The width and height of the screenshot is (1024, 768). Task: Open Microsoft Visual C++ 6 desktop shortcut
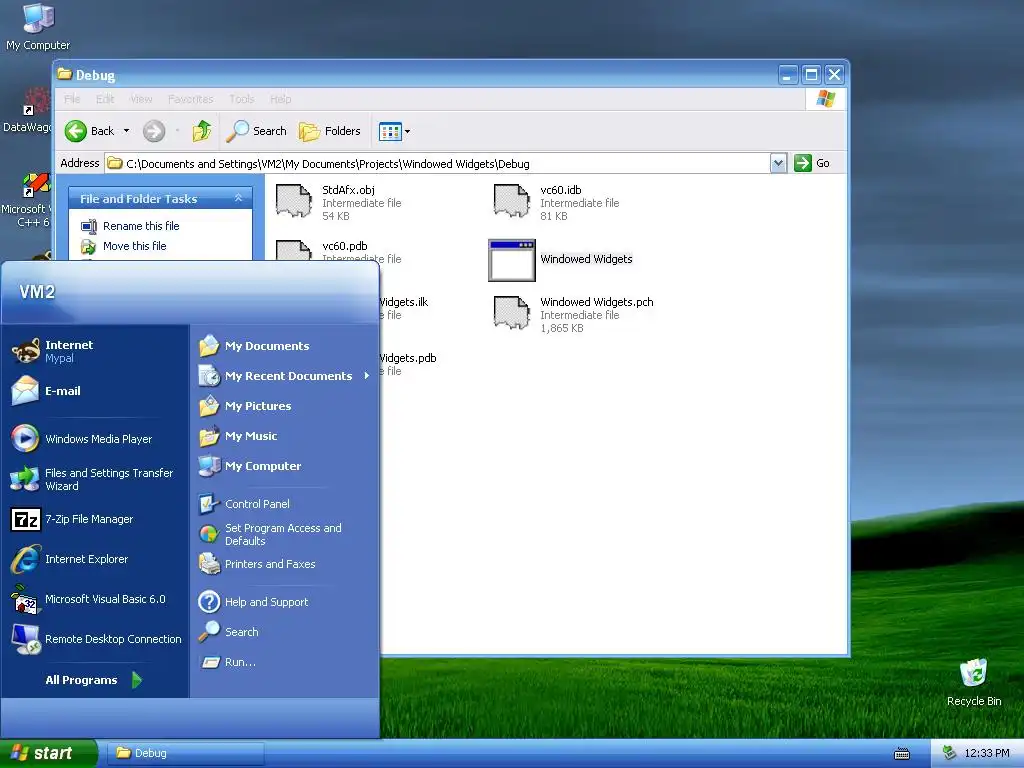pos(26,200)
